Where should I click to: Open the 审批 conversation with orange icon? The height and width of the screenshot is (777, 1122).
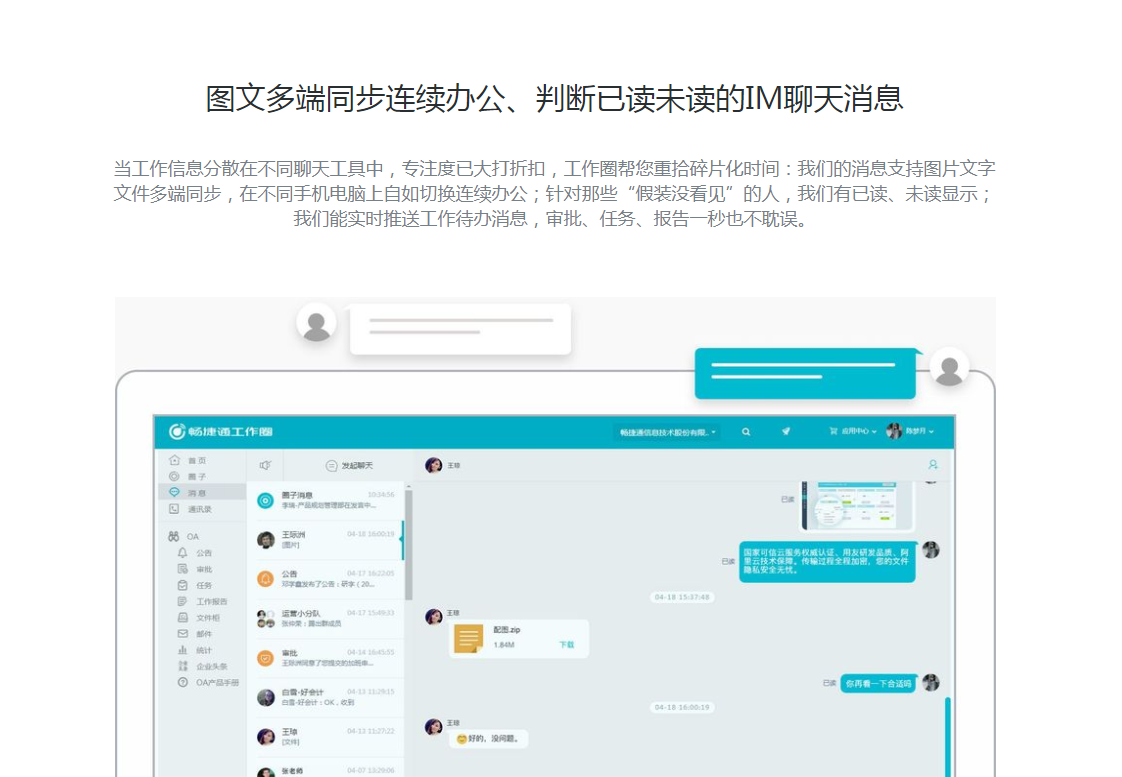(326, 658)
